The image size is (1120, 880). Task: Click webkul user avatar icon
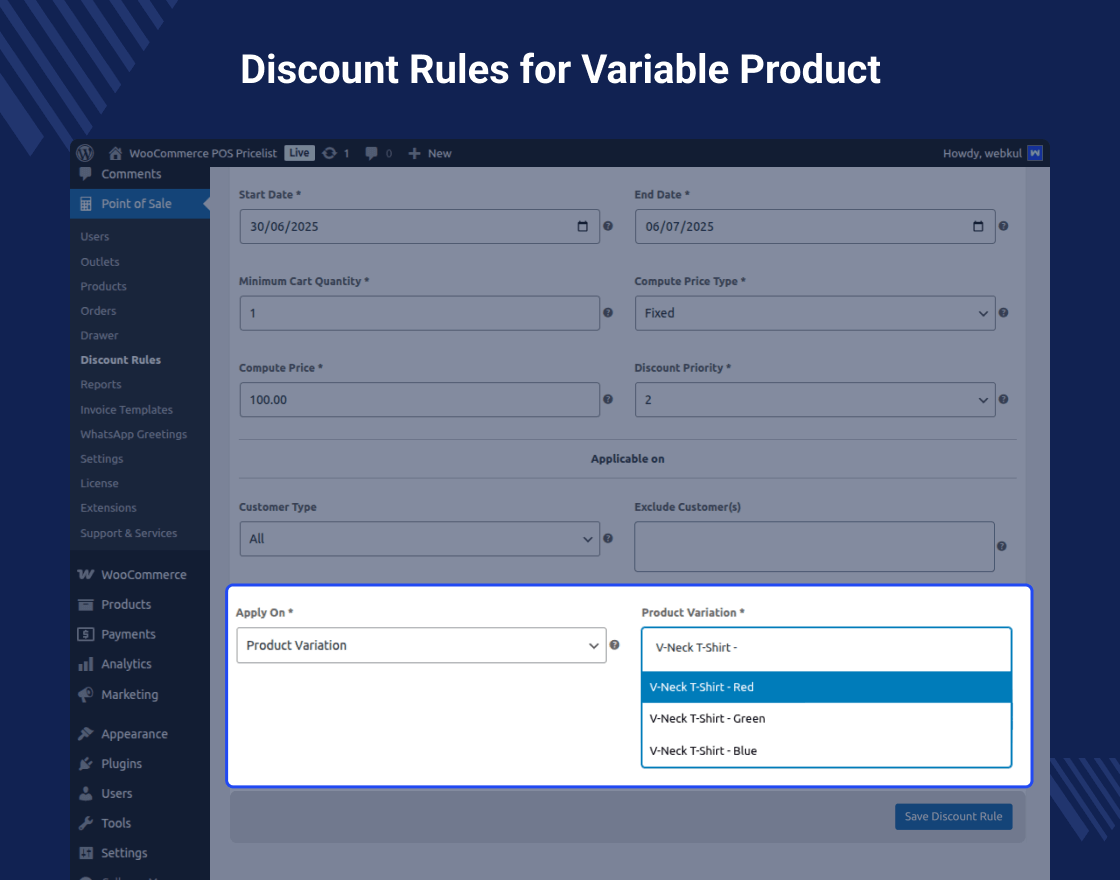pos(1034,153)
